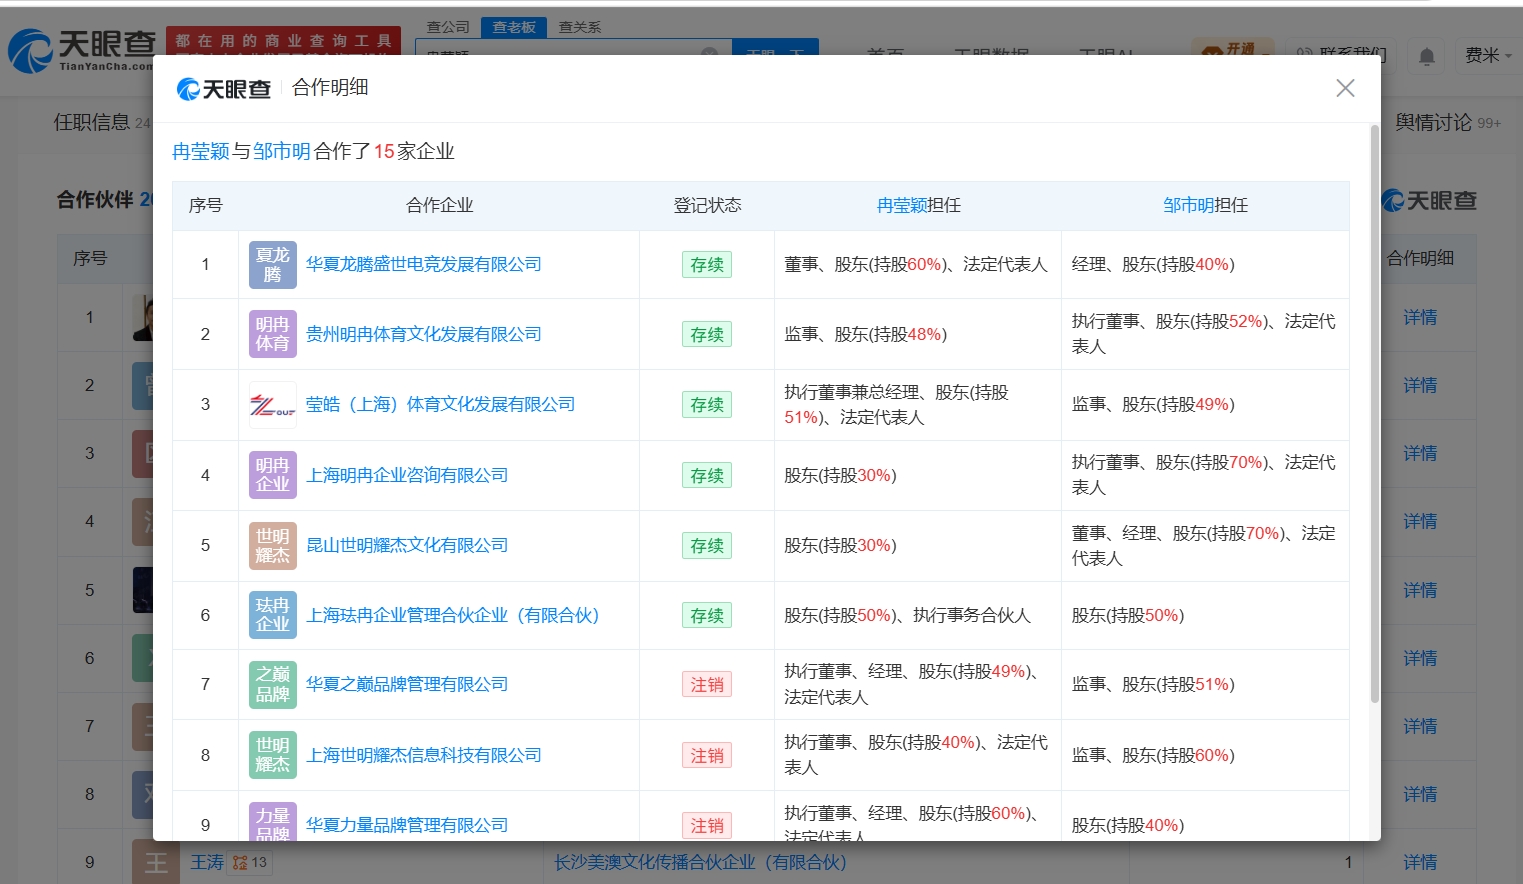Click 详情 link in background row 2
Image resolution: width=1523 pixels, height=884 pixels.
coord(1420,385)
